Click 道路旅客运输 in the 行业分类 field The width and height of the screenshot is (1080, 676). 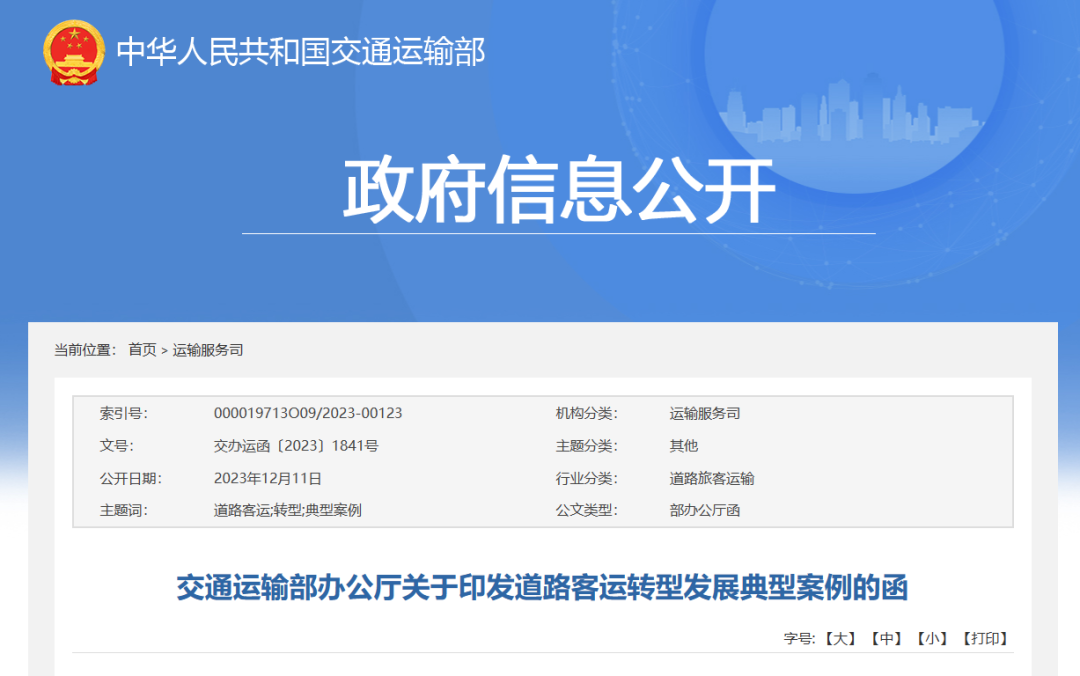pyautogui.click(x=712, y=478)
